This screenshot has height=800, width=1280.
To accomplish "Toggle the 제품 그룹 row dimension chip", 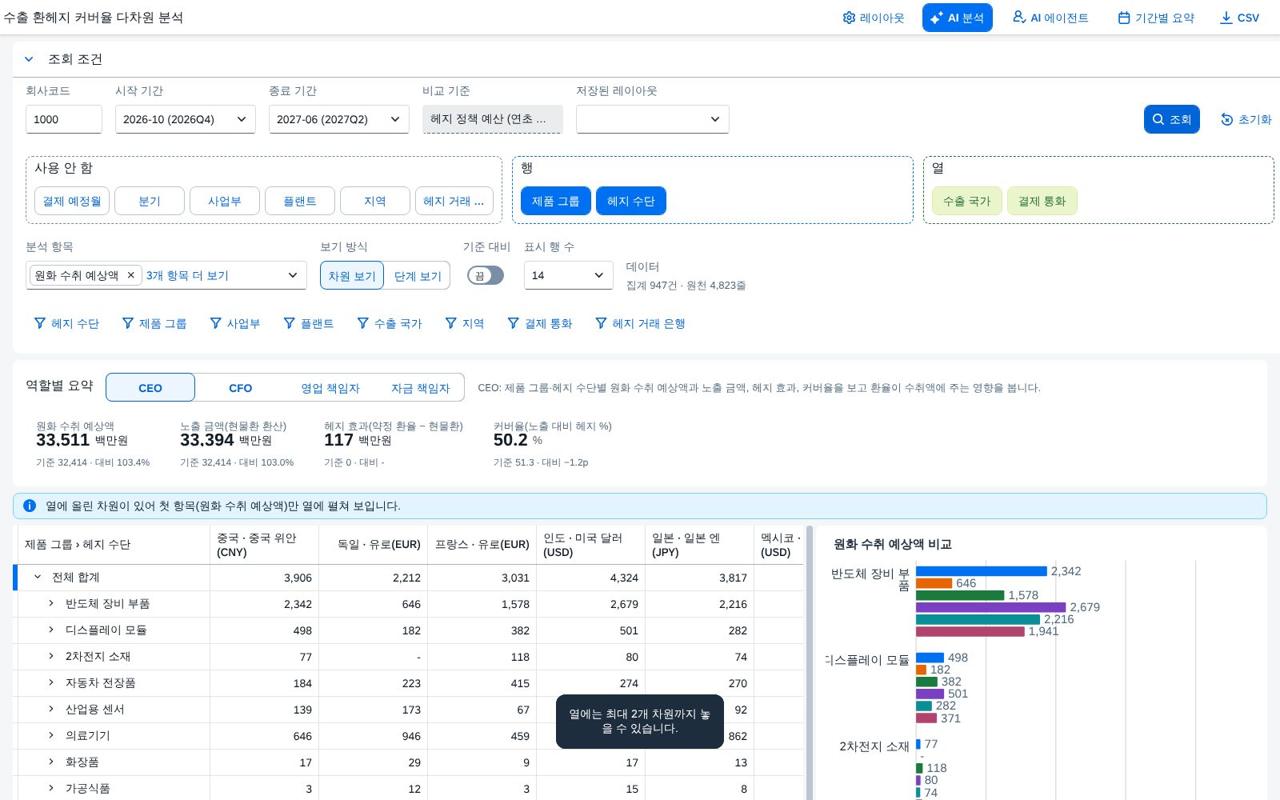I will (556, 201).
